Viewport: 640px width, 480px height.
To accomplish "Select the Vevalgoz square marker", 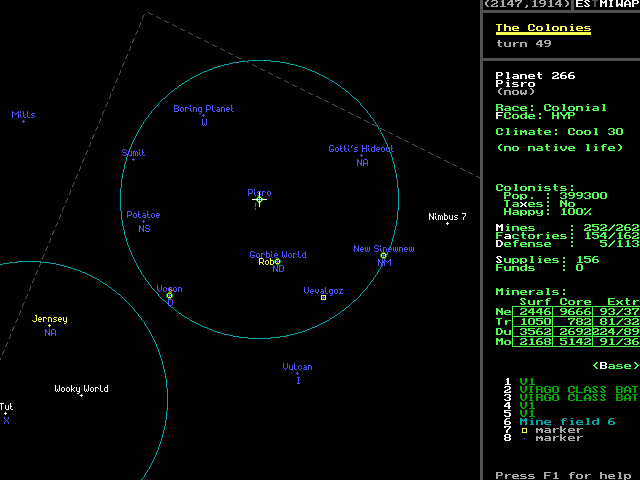I will click(323, 297).
